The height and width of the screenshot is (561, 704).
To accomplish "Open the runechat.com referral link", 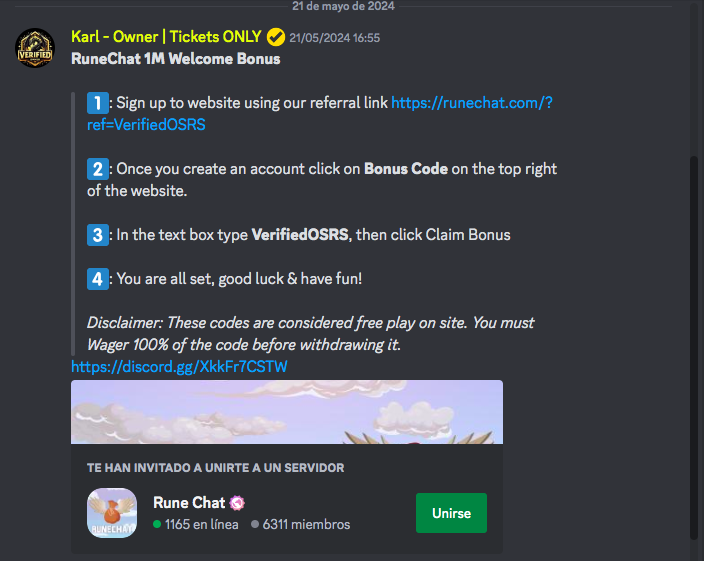I will coord(320,114).
